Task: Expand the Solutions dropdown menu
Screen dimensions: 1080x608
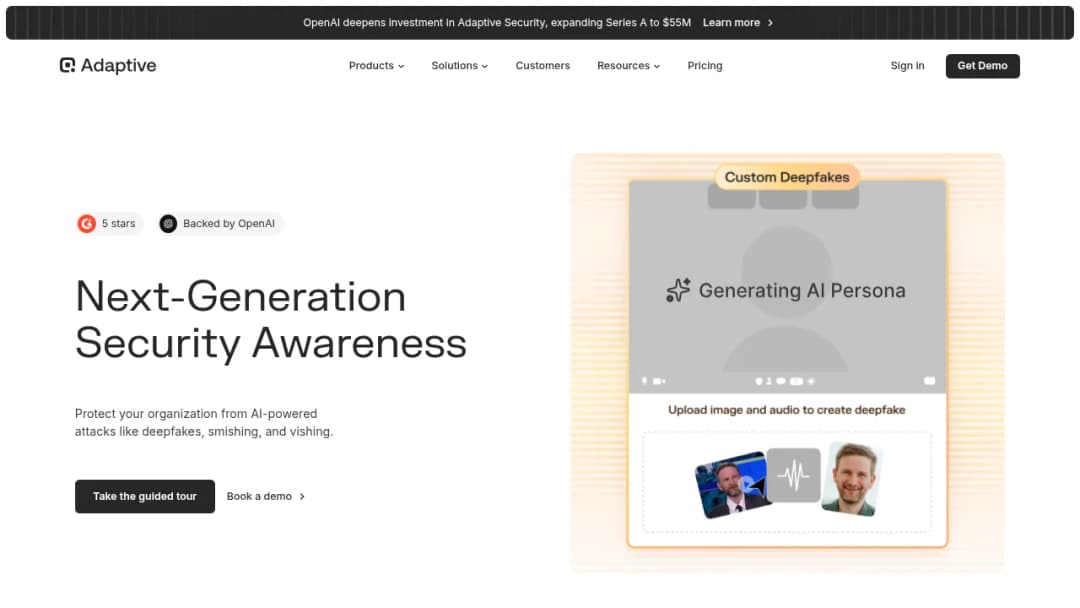Action: 459,65
